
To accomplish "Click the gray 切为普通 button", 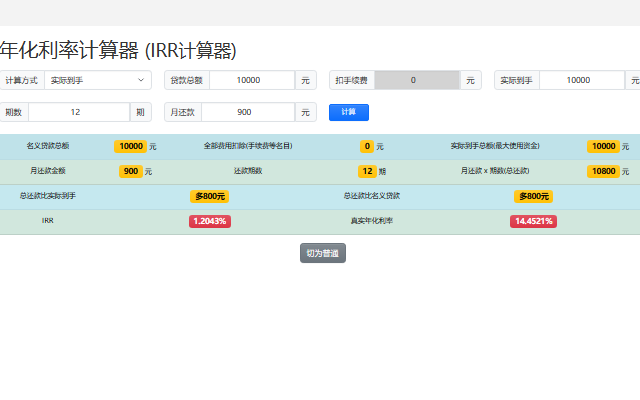I will 323,253.
